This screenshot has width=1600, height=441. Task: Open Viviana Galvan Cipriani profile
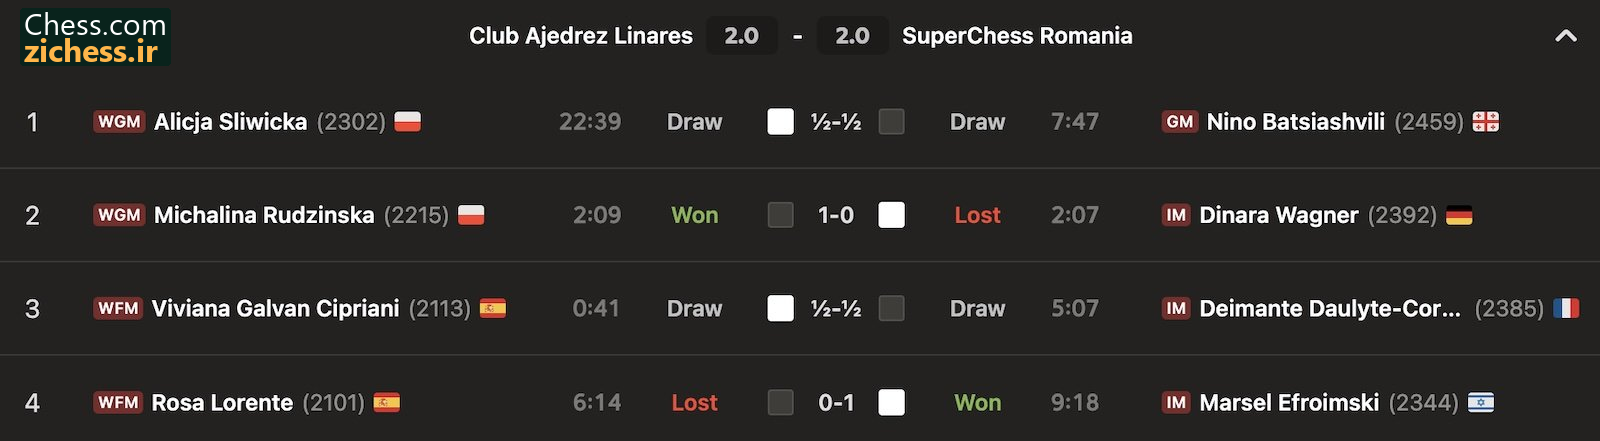pos(275,308)
